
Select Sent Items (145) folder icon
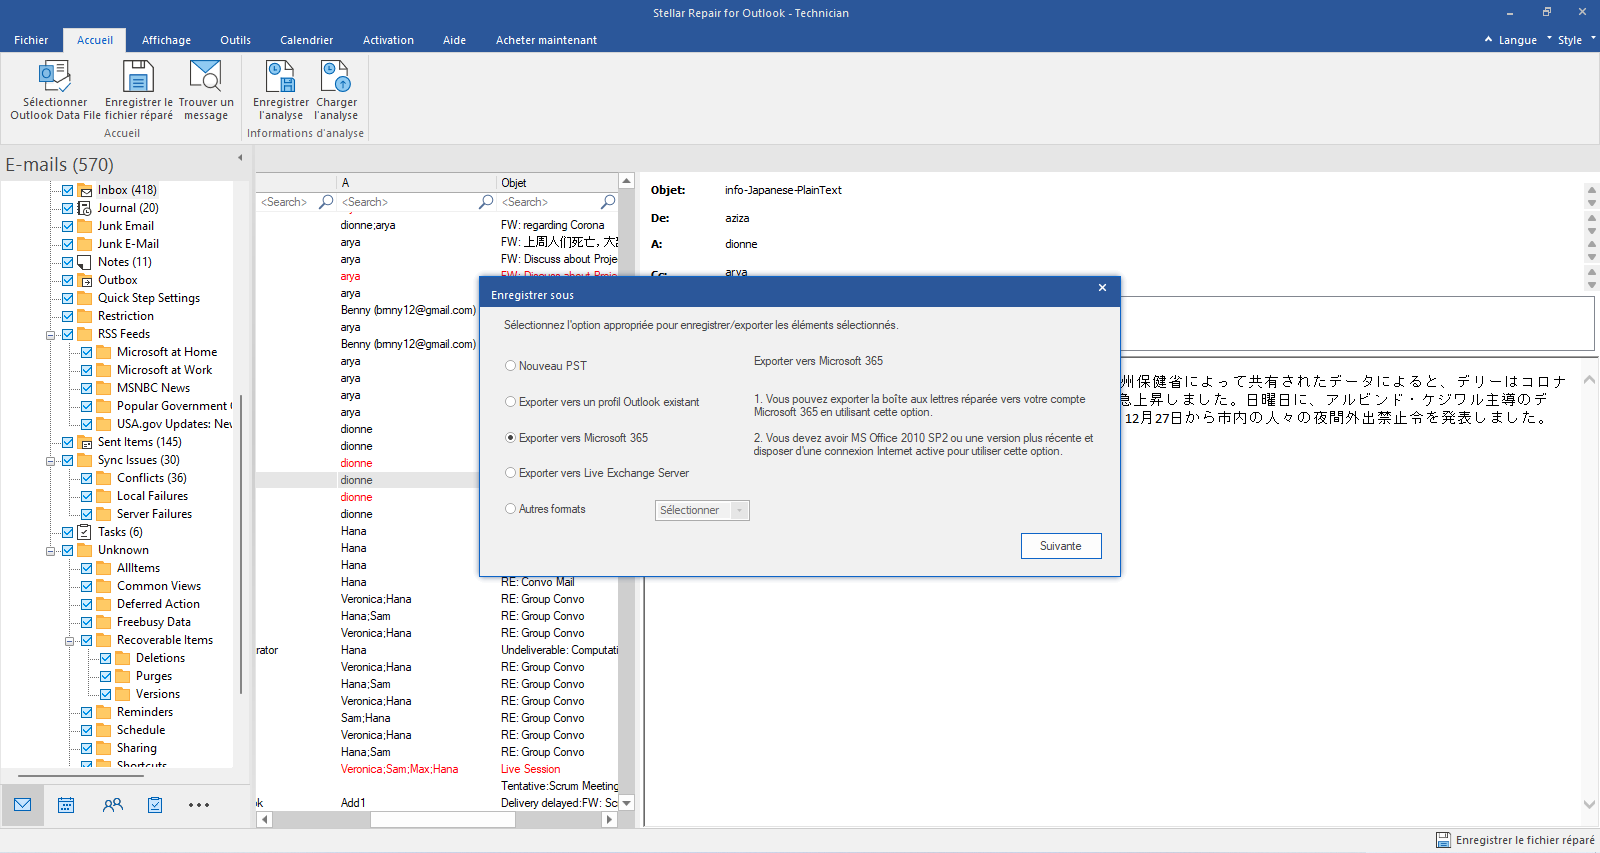click(85, 442)
